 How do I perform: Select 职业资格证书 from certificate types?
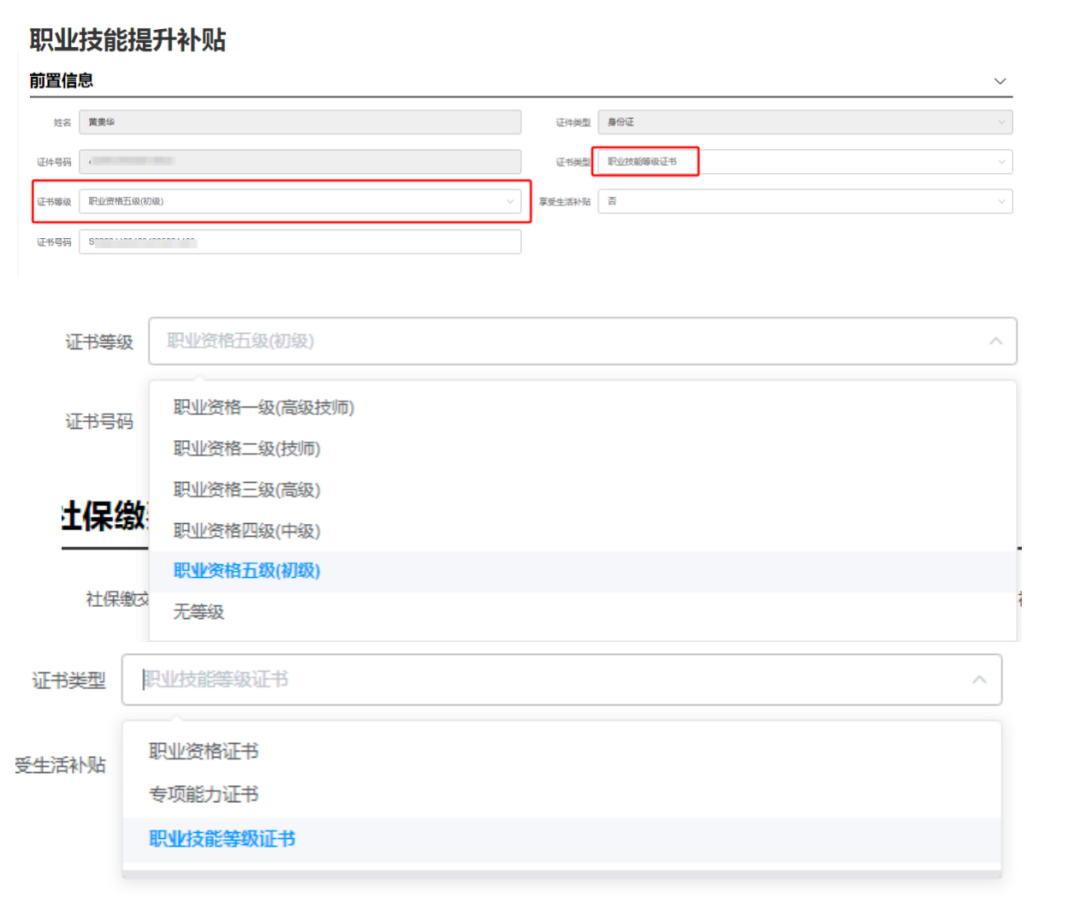point(204,752)
